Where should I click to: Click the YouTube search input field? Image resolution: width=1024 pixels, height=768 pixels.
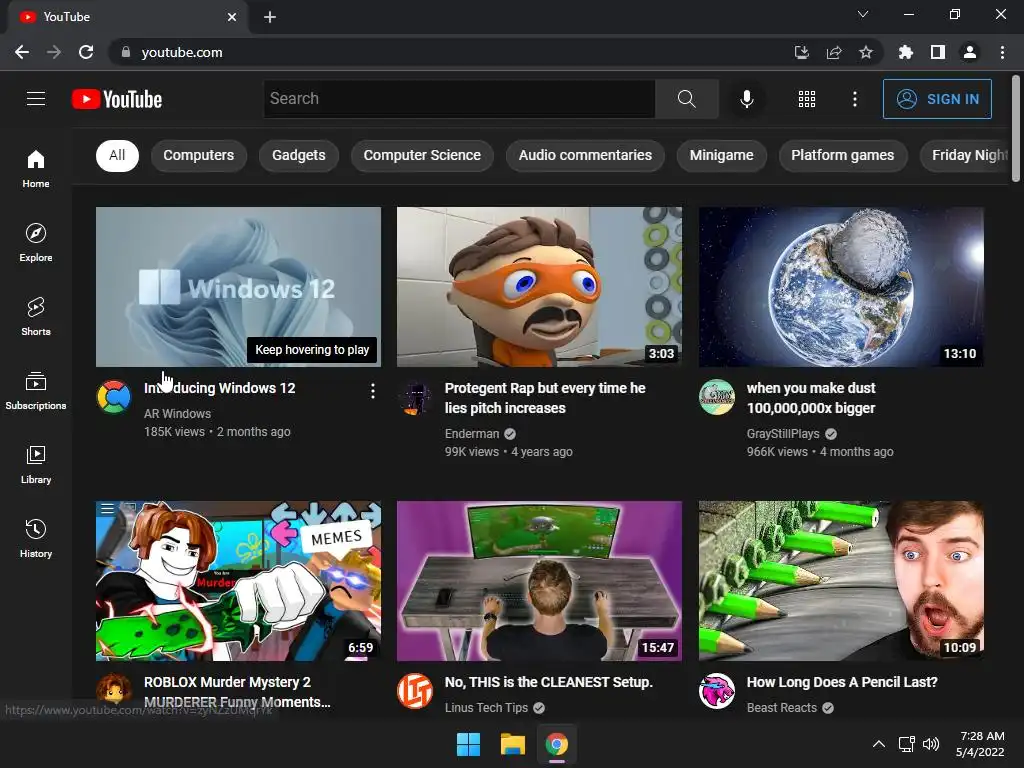[x=459, y=99]
